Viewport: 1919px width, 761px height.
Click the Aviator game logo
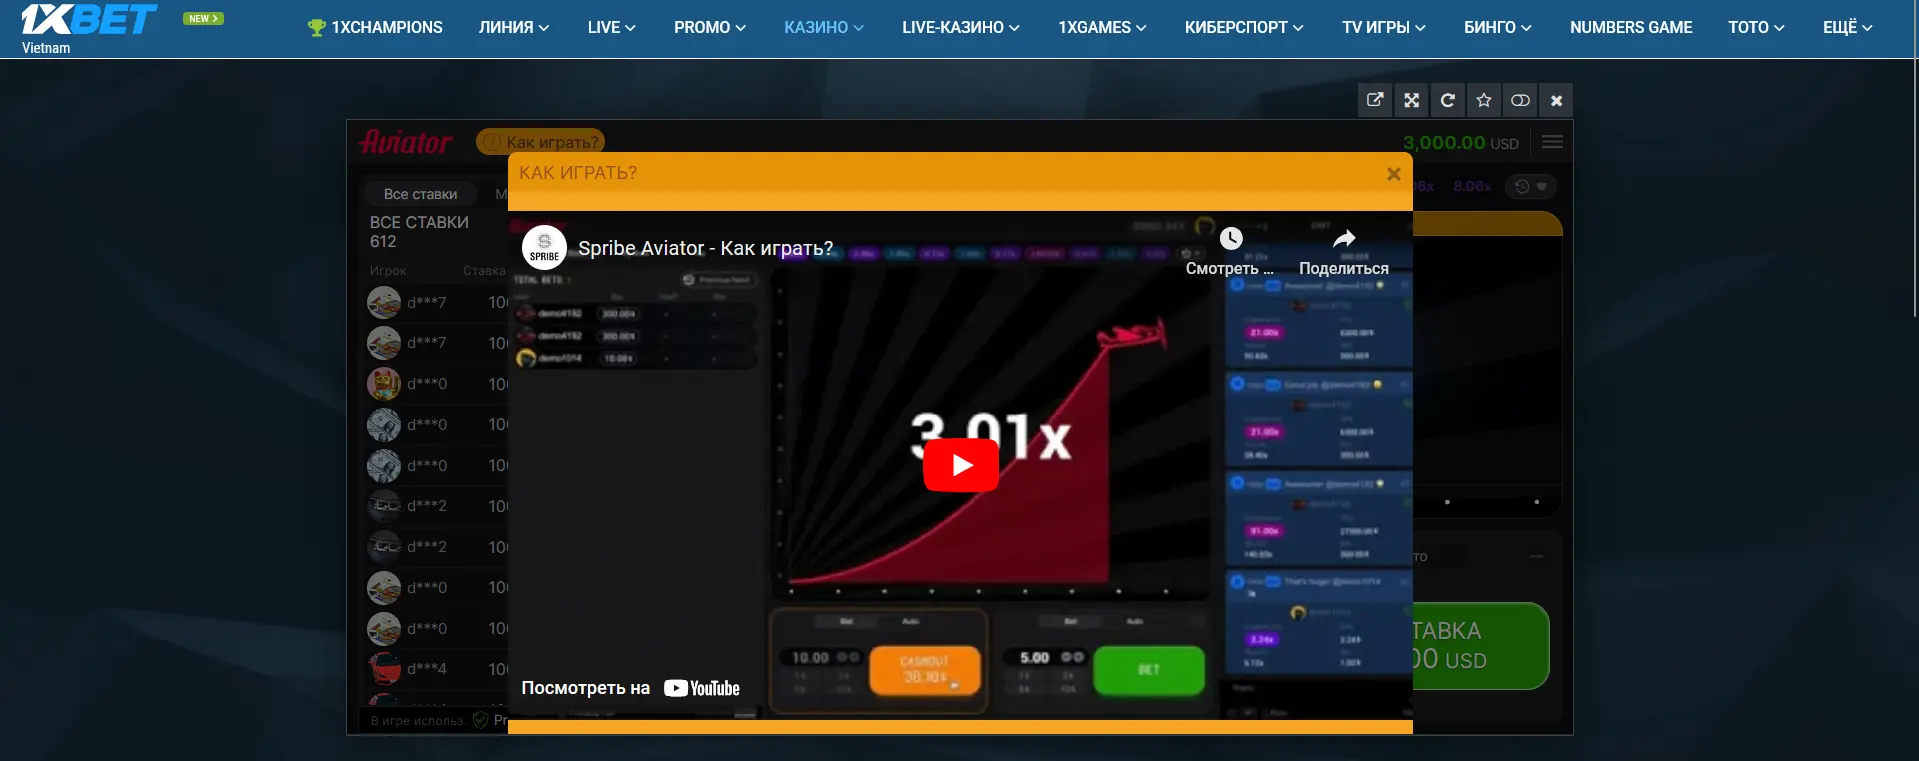point(406,142)
